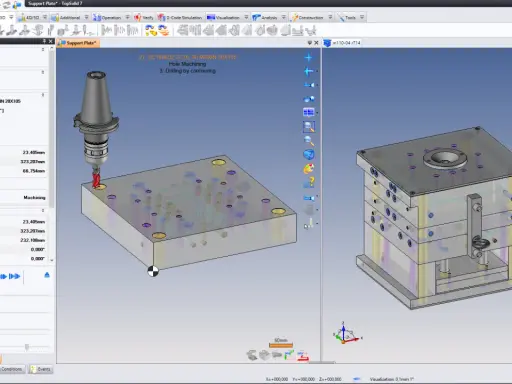Image resolution: width=512 pixels, height=384 pixels.
Task: Pin the left side panel
Action: tap(44, 41)
